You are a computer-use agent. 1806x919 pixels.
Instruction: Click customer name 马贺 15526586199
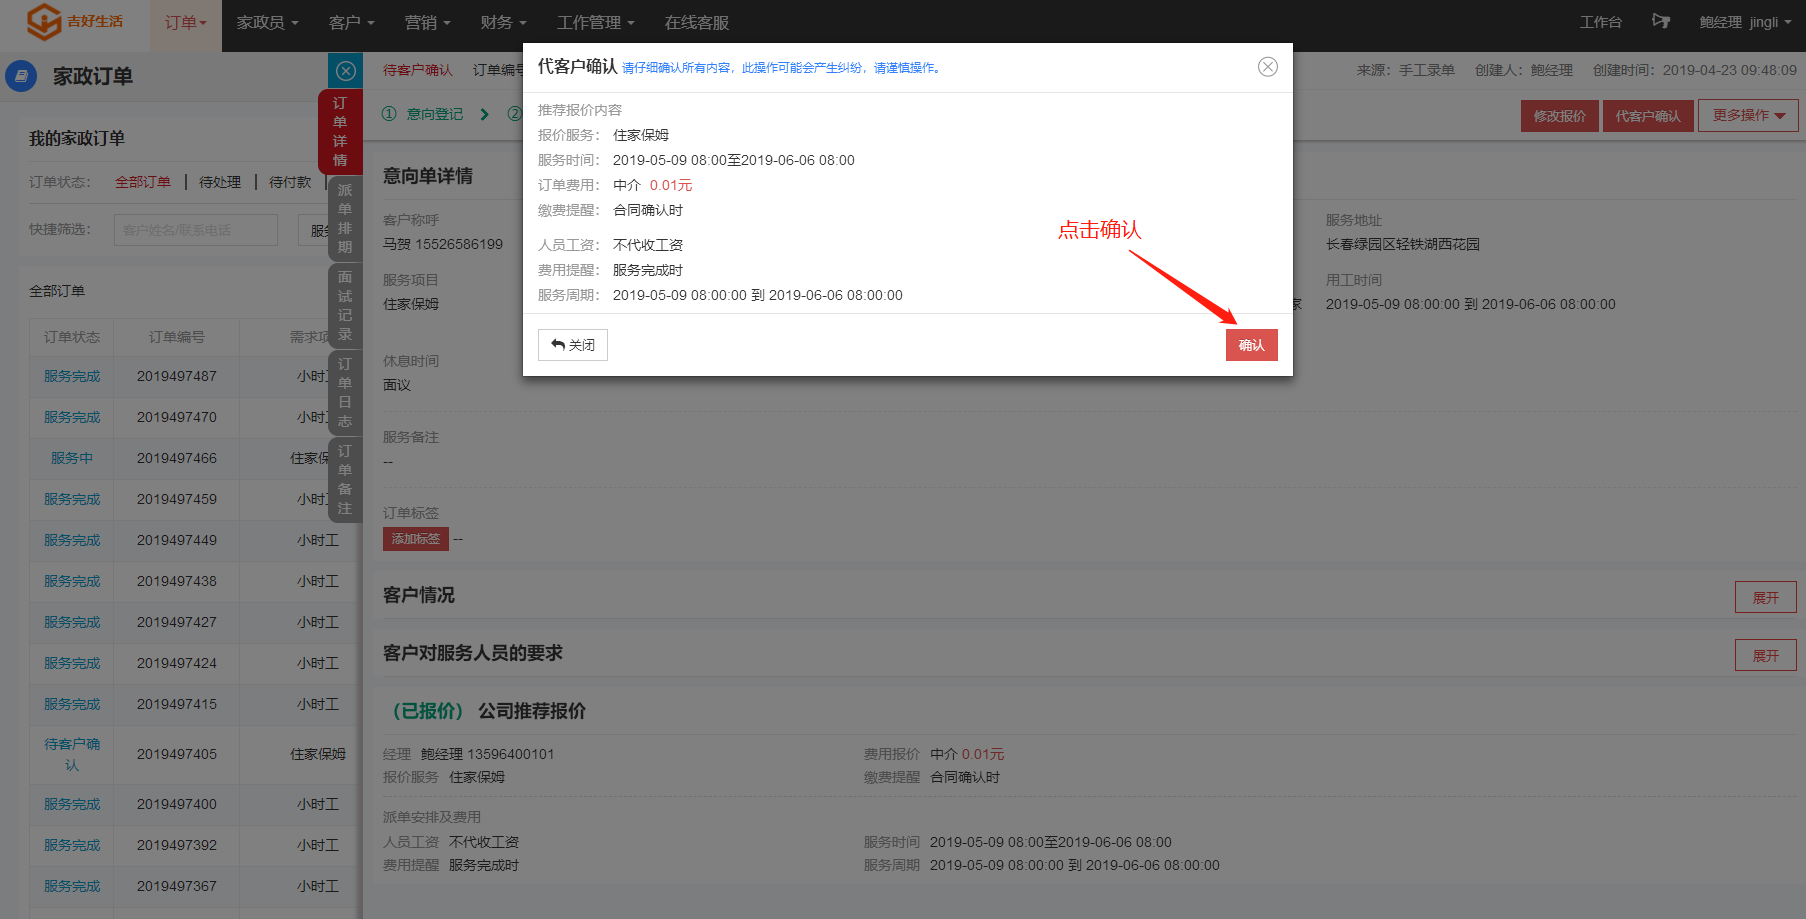tap(443, 244)
